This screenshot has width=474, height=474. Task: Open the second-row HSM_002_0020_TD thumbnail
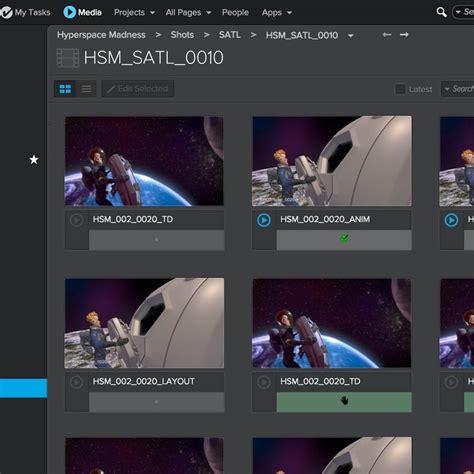[332, 323]
